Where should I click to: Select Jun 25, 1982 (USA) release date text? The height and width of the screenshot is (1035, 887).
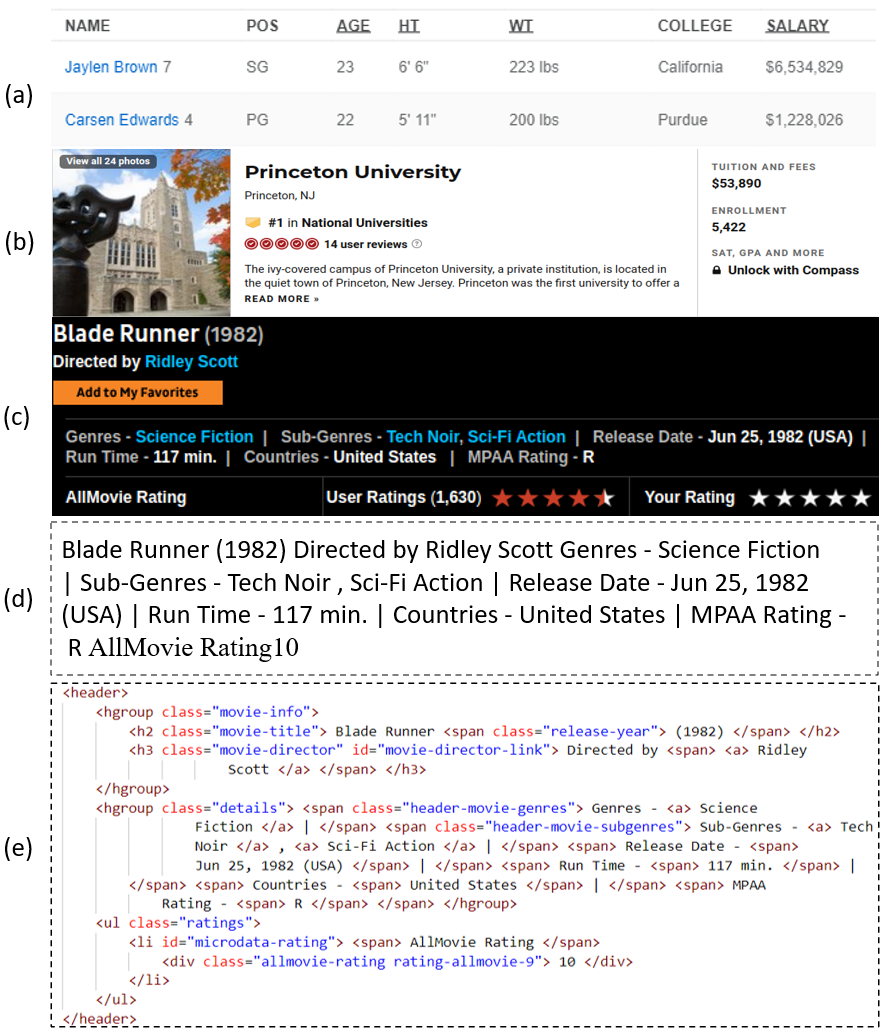click(x=780, y=437)
